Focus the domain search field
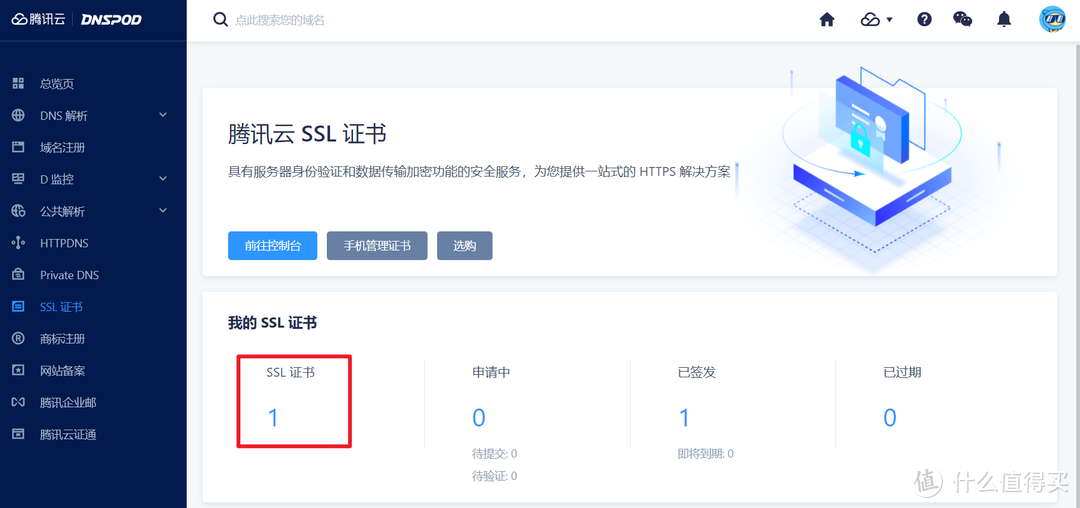The image size is (1080, 508). 279,20
